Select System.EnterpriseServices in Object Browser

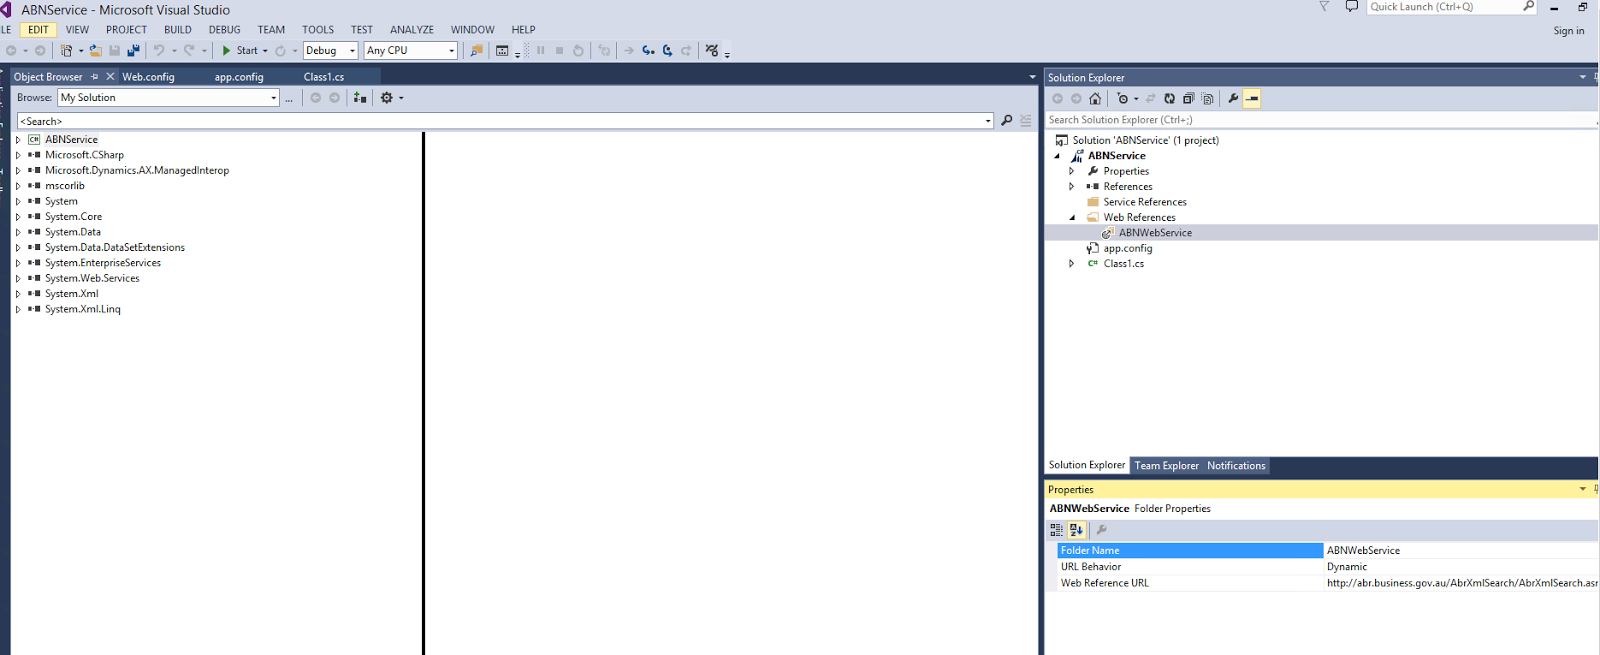[x=103, y=263]
